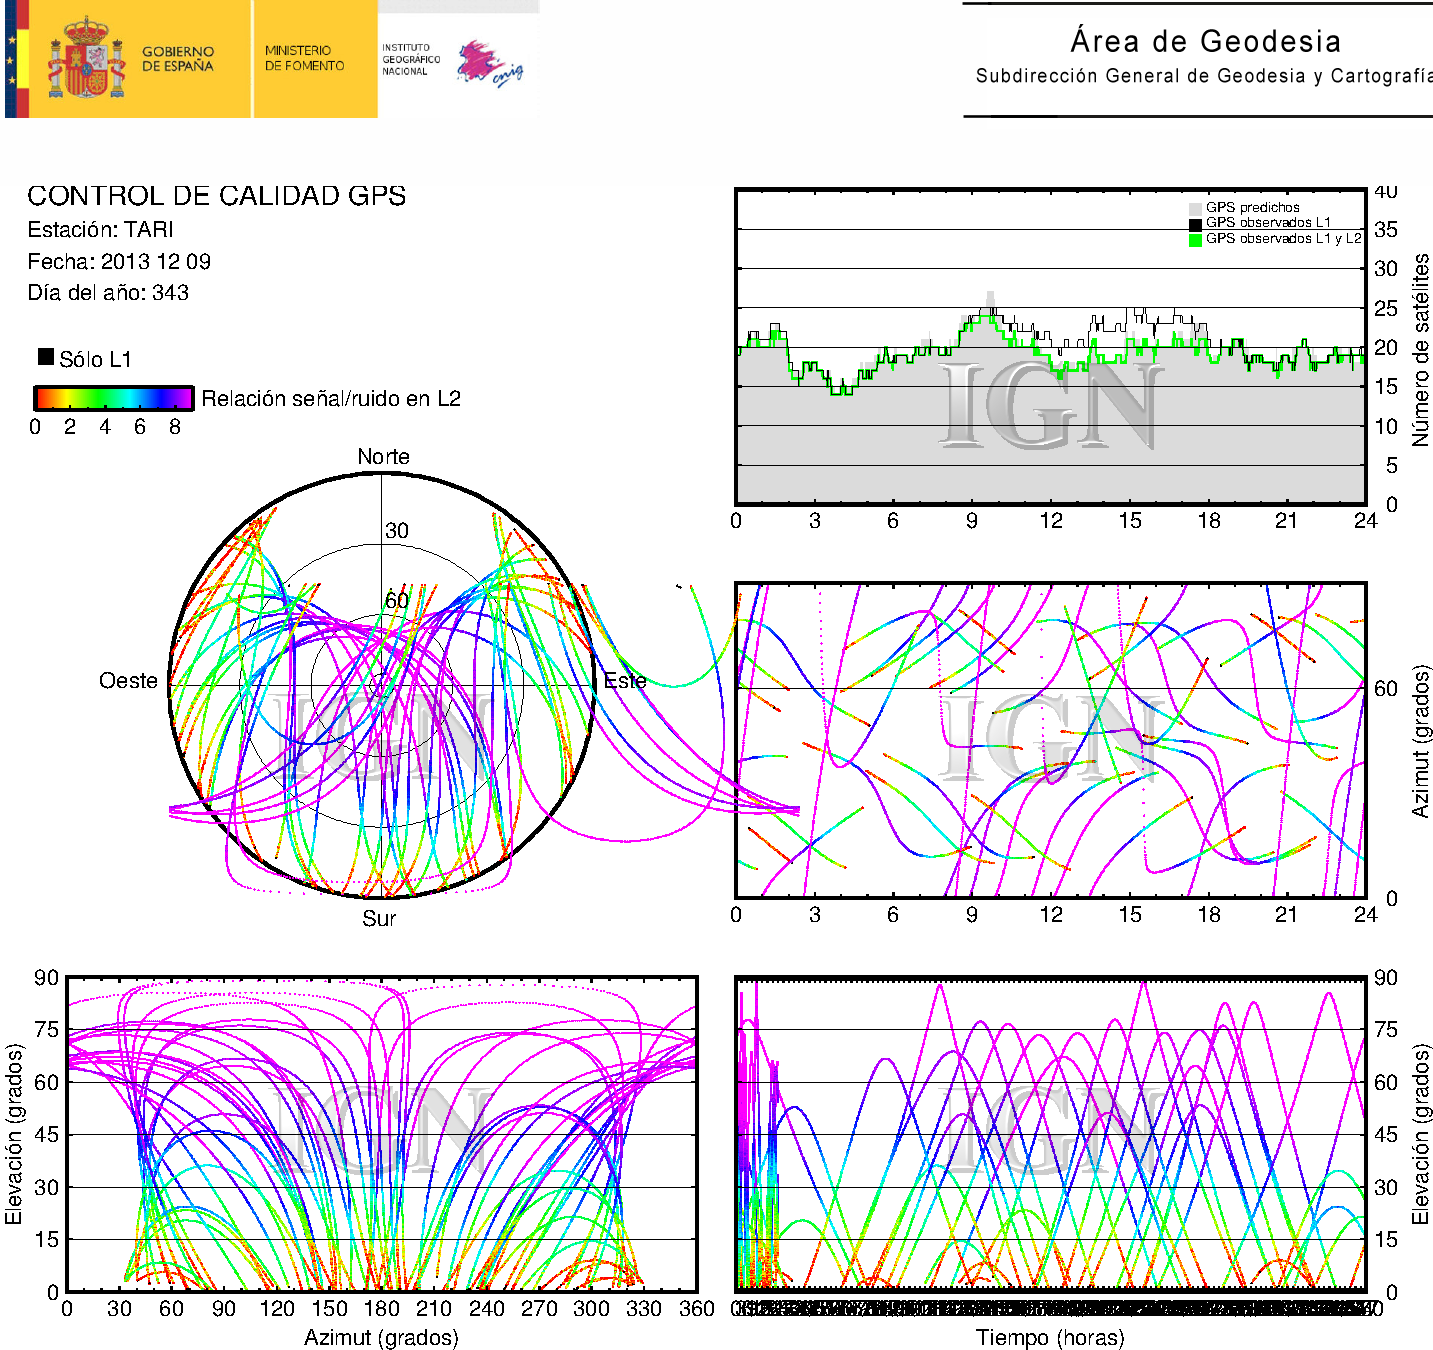Viewport: 1433px width, 1350px height.
Task: Click the Sur label below the skyplot
Action: click(x=379, y=918)
